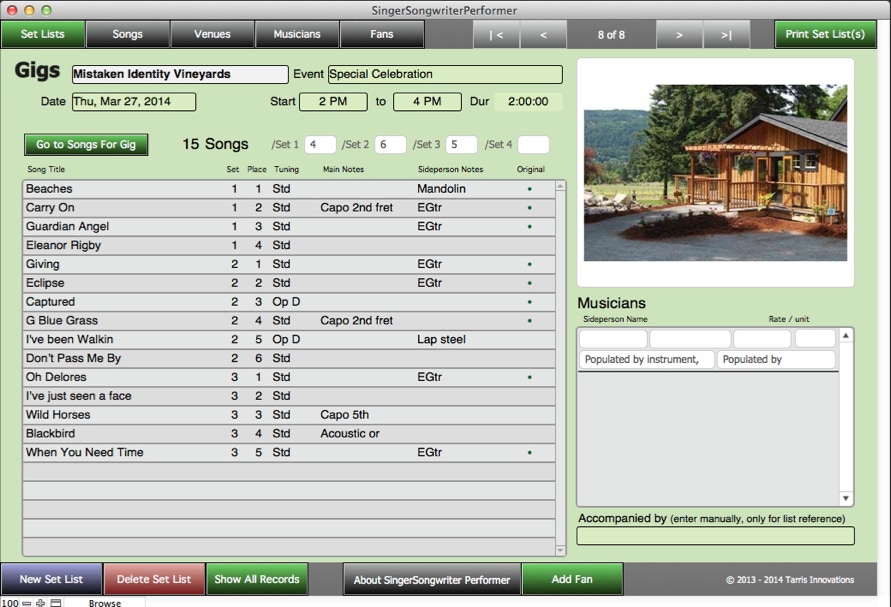The image size is (891, 607).
Task: Advance to the next record arrow
Action: click(680, 34)
